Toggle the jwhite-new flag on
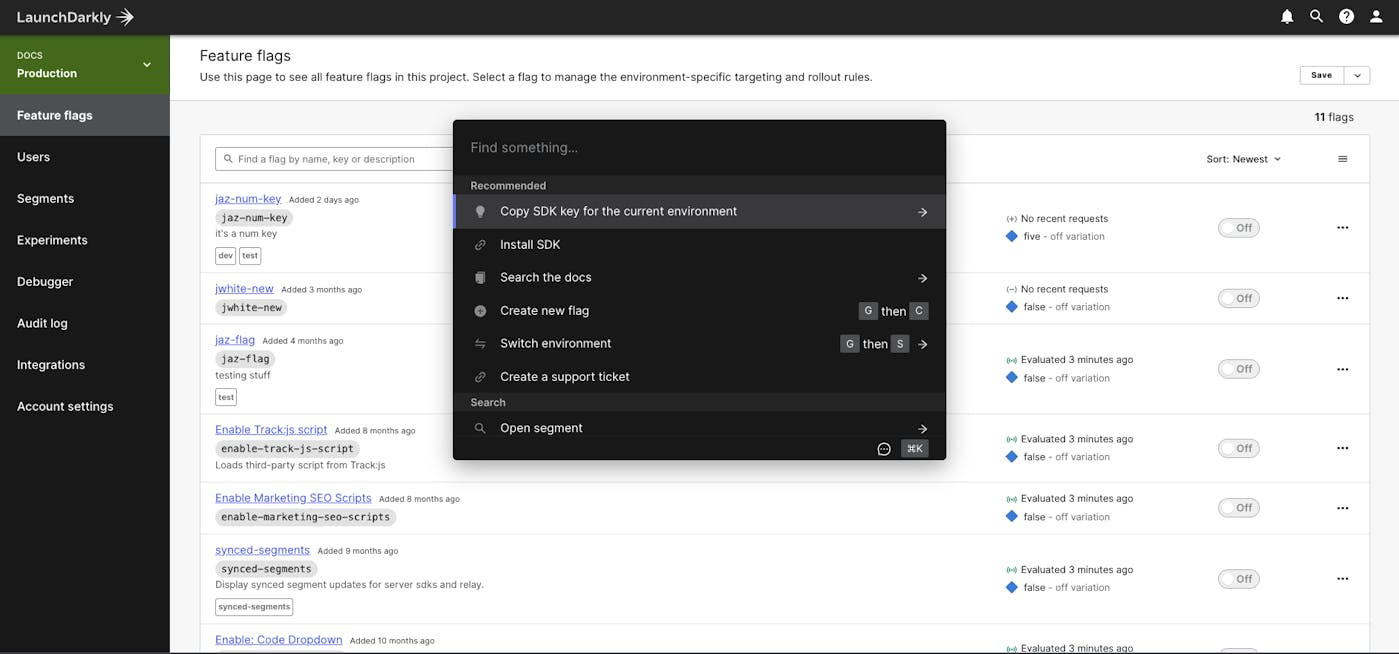The image size is (1399, 654). tap(1239, 298)
